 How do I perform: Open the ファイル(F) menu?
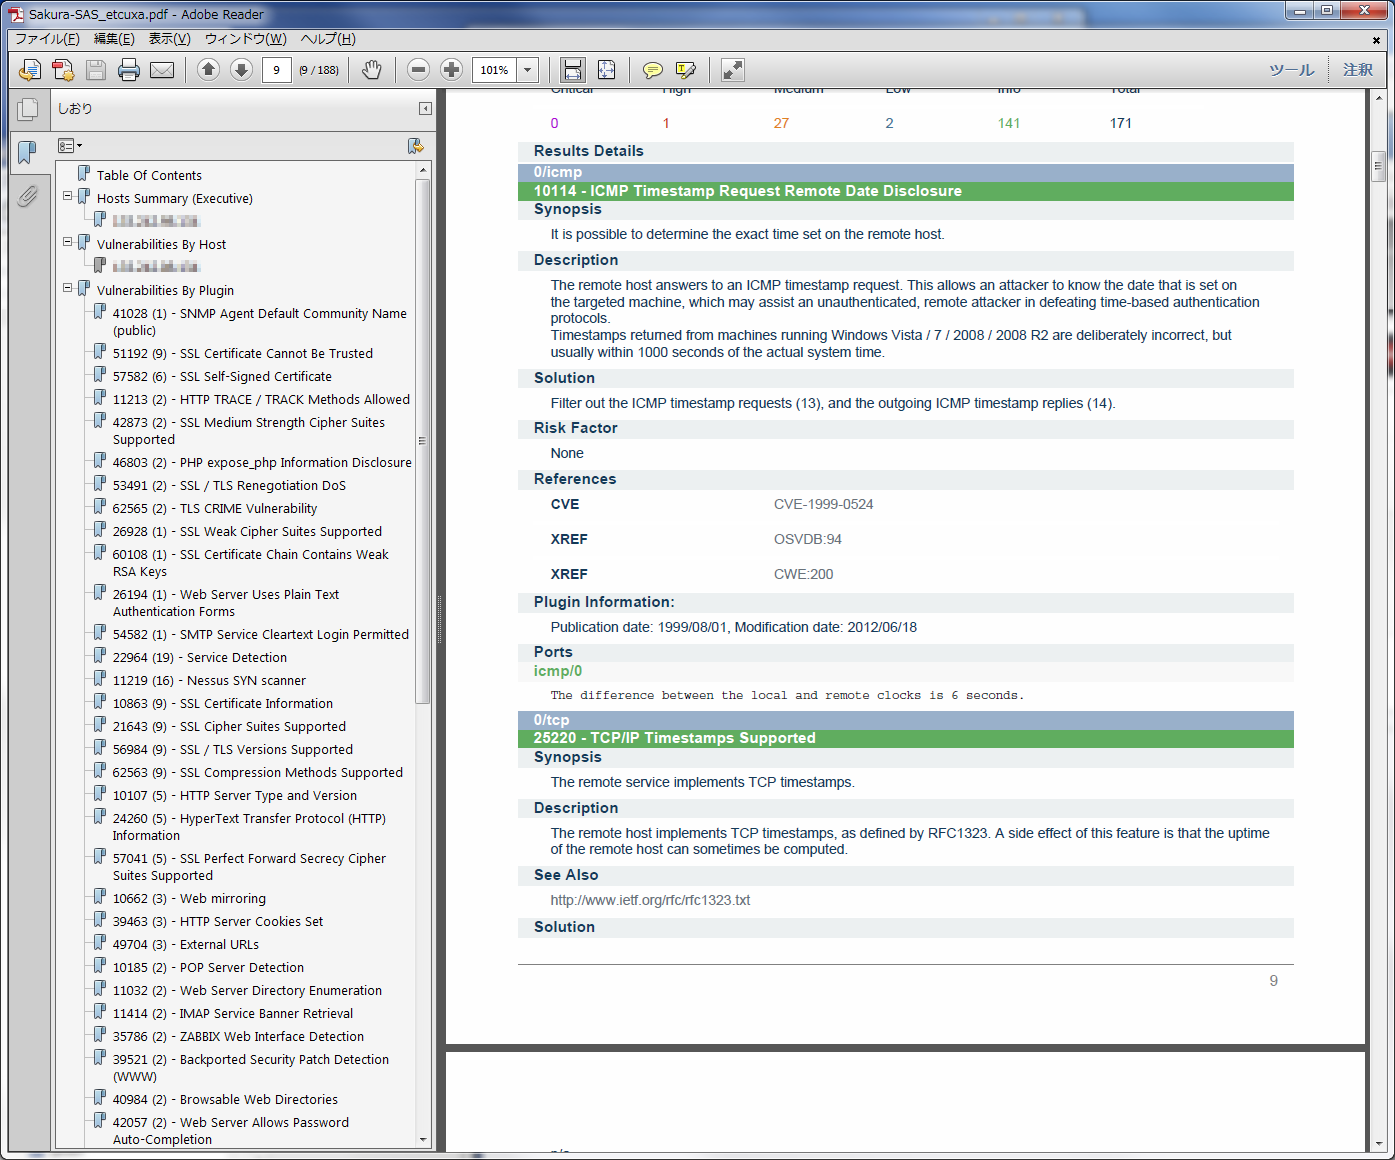point(46,39)
